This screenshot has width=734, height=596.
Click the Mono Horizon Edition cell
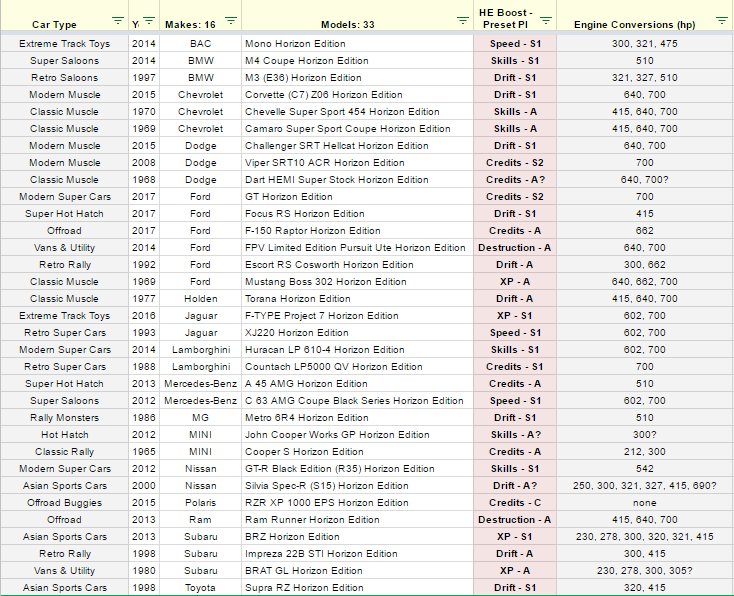tap(357, 44)
